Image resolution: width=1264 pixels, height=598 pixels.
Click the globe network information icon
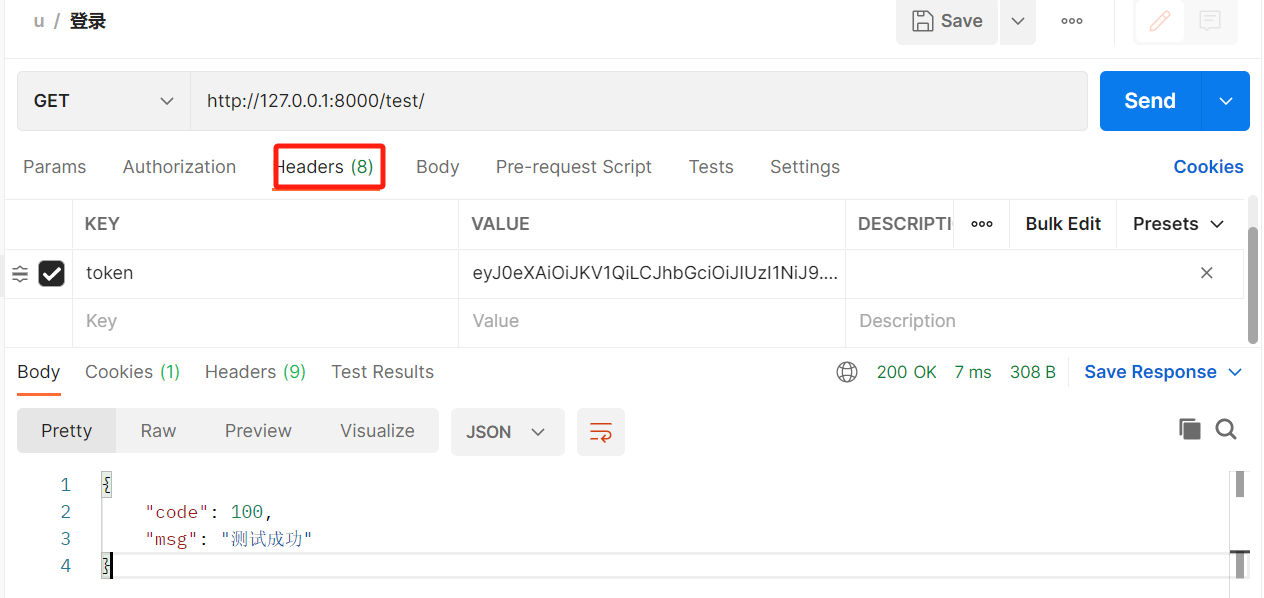pyautogui.click(x=847, y=372)
